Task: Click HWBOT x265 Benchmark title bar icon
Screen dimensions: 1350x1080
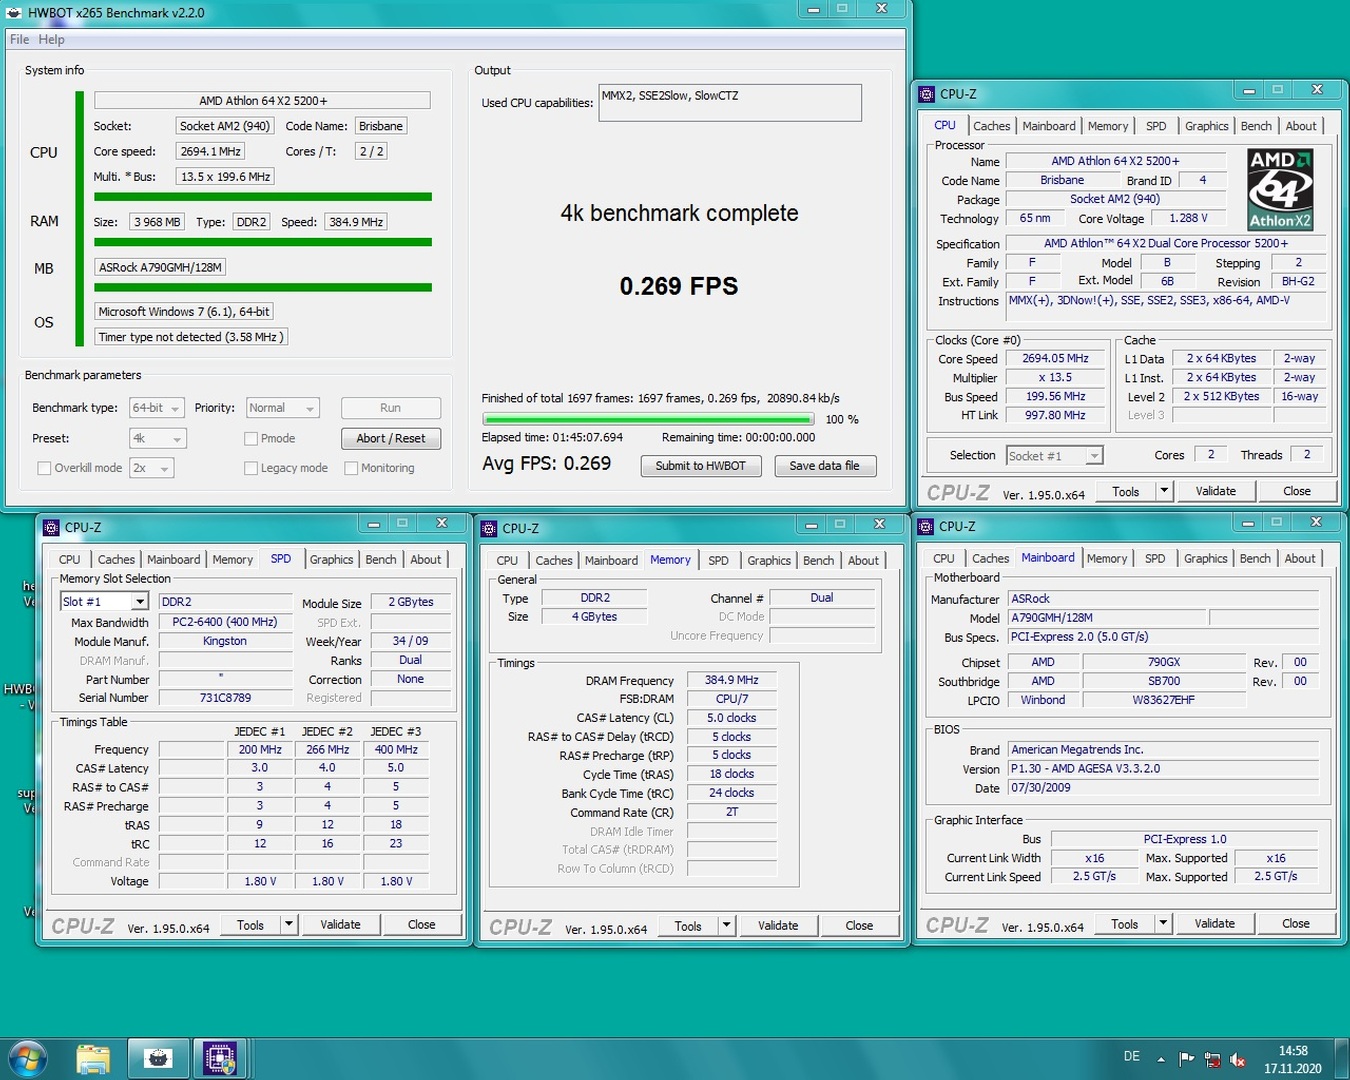Action: 15,12
